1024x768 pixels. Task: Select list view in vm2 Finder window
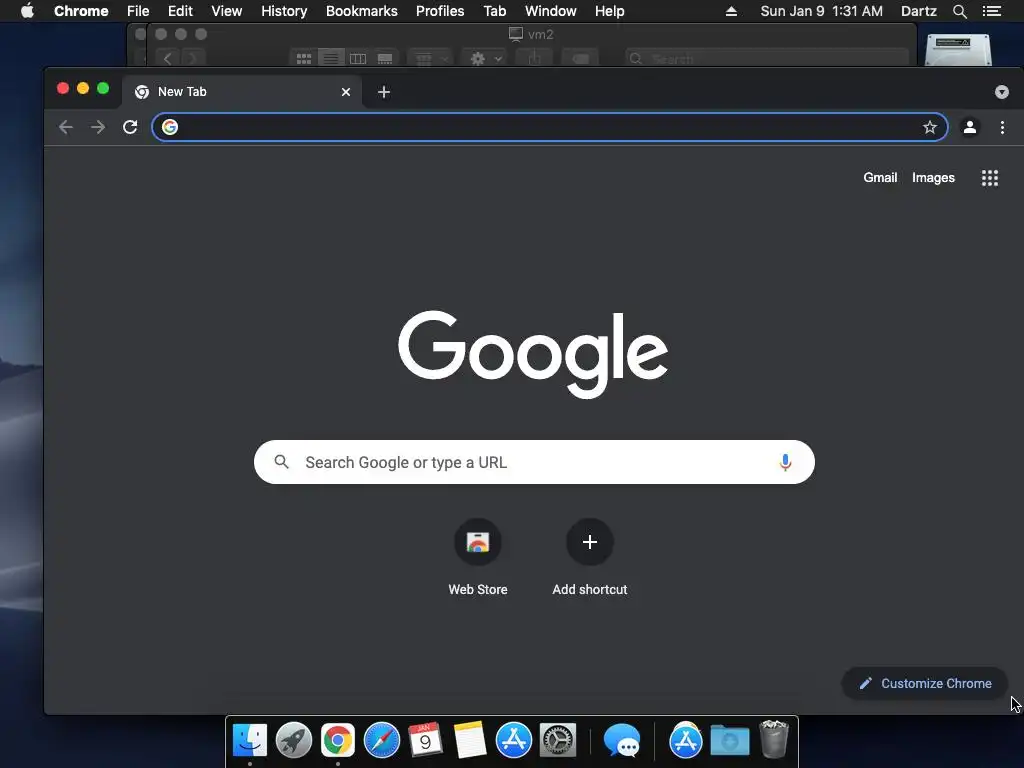click(331, 59)
